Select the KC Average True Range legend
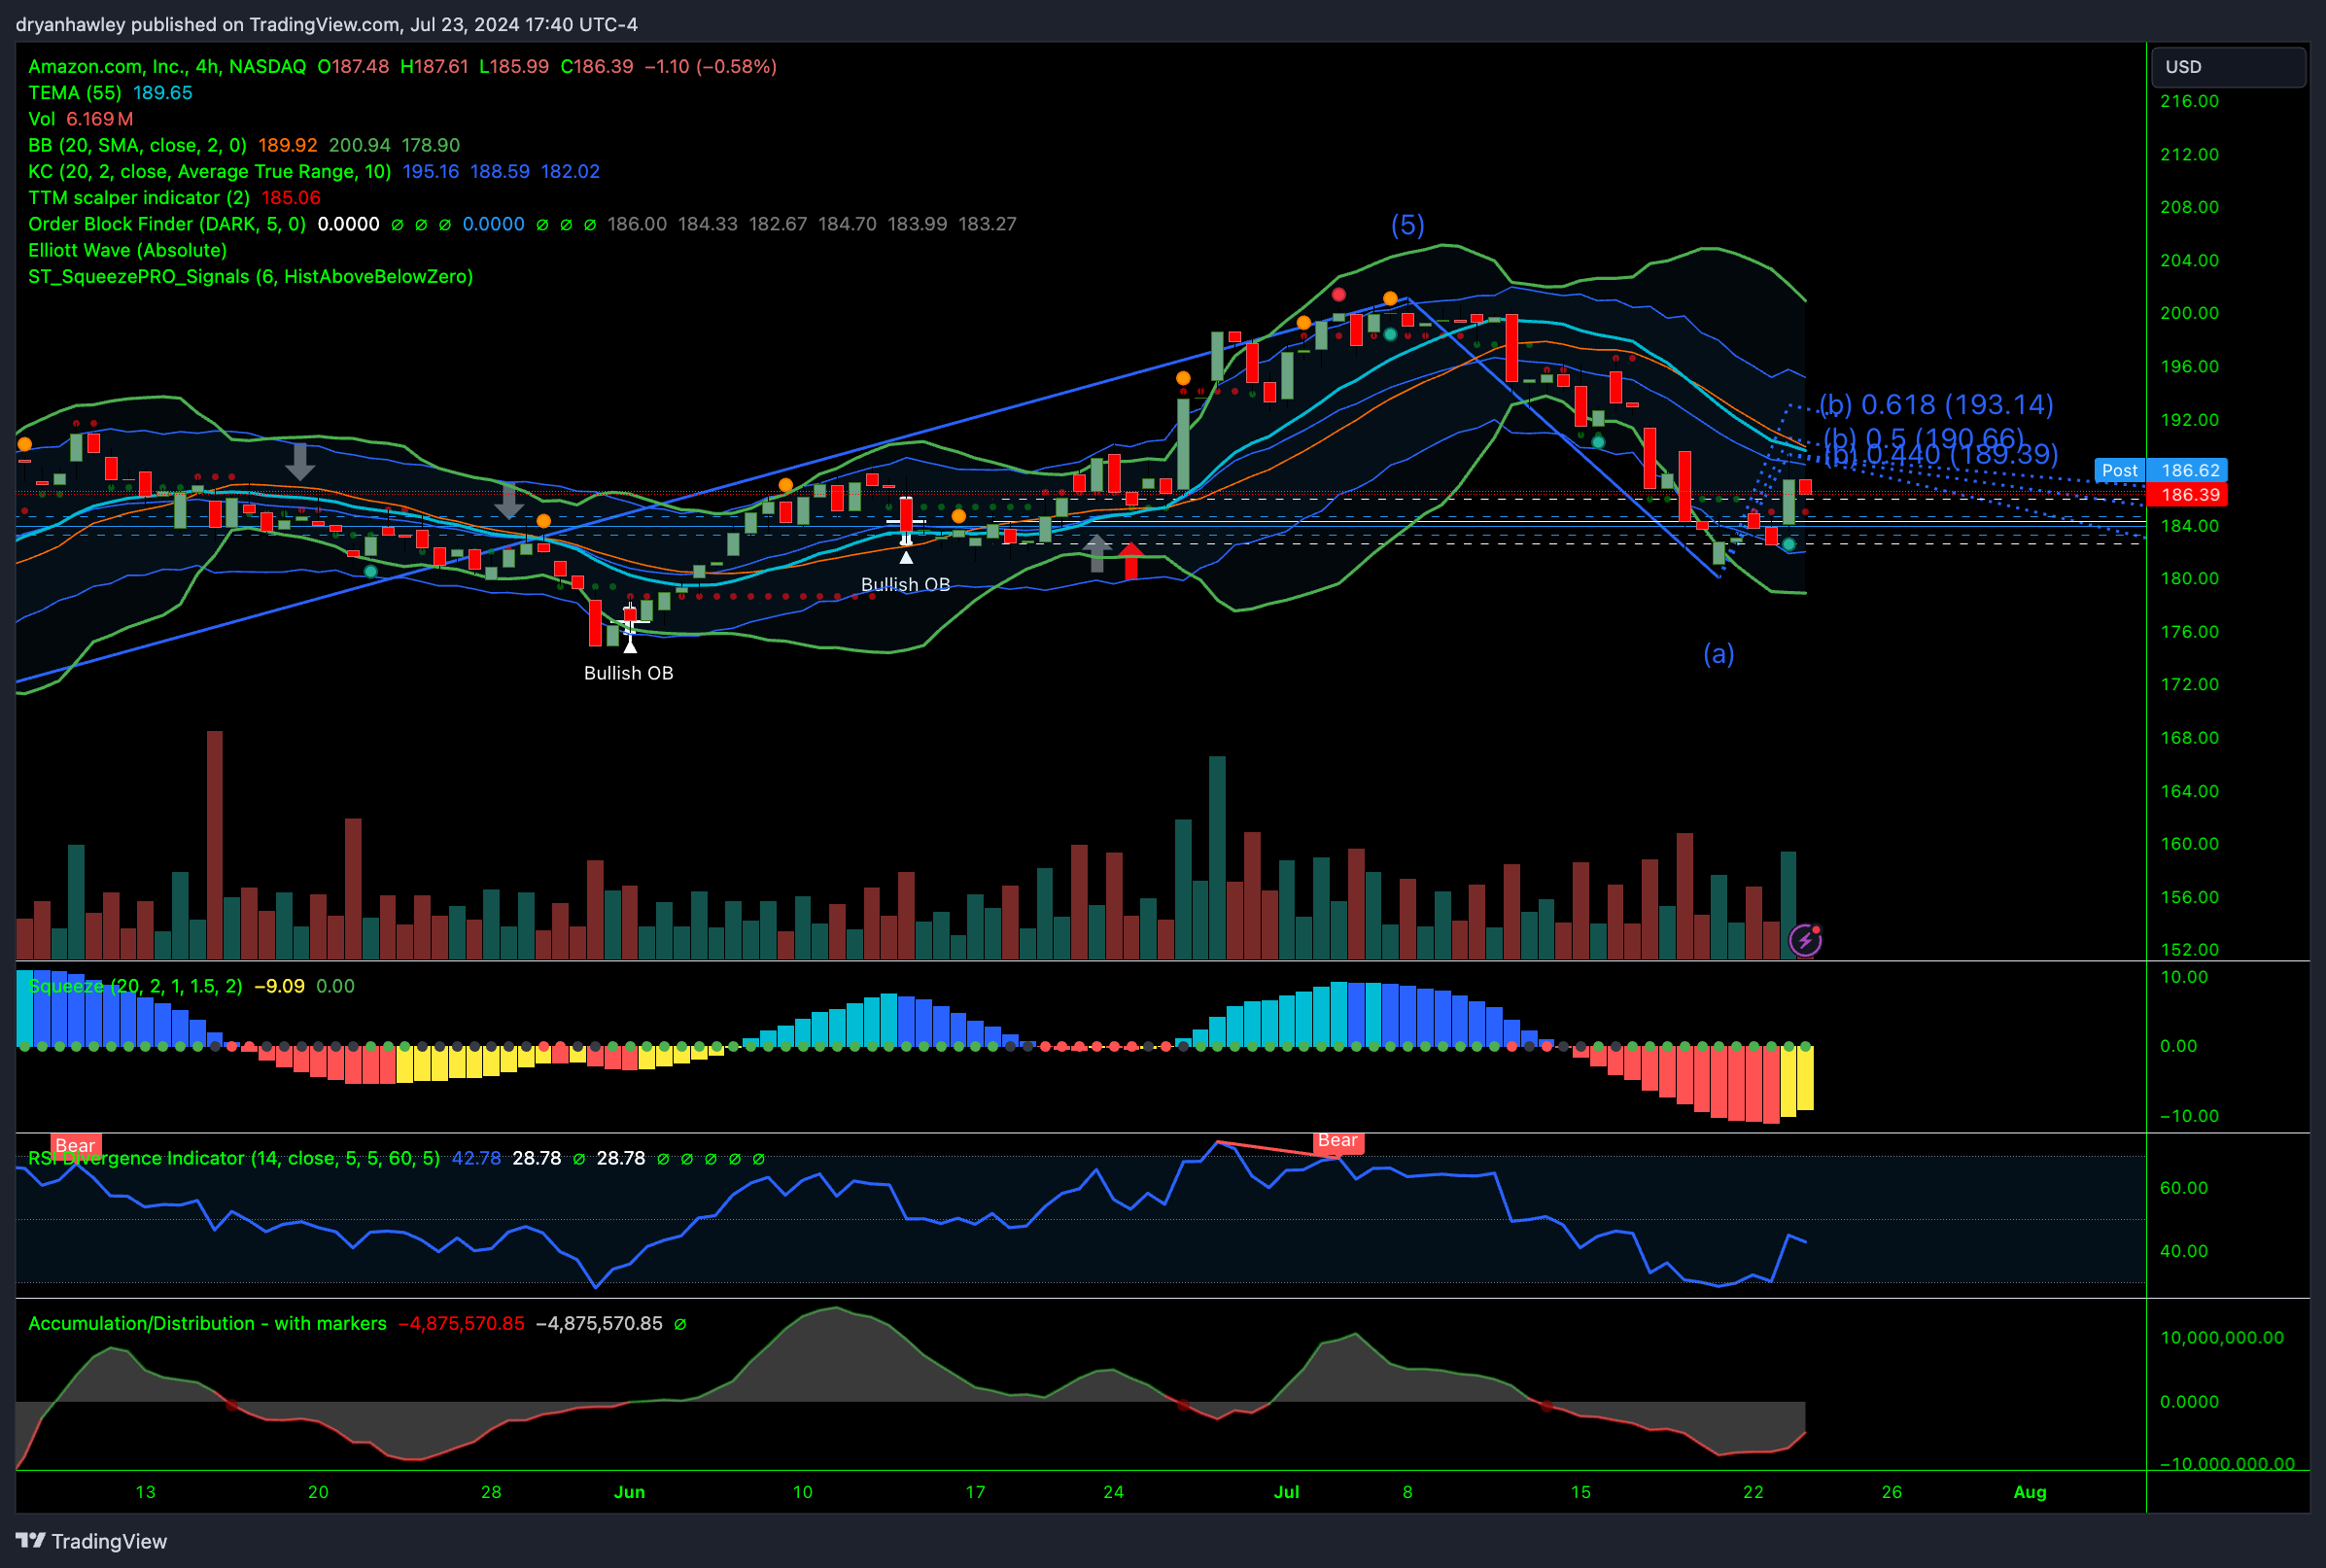This screenshot has height=1568, width=2326. click(x=209, y=171)
